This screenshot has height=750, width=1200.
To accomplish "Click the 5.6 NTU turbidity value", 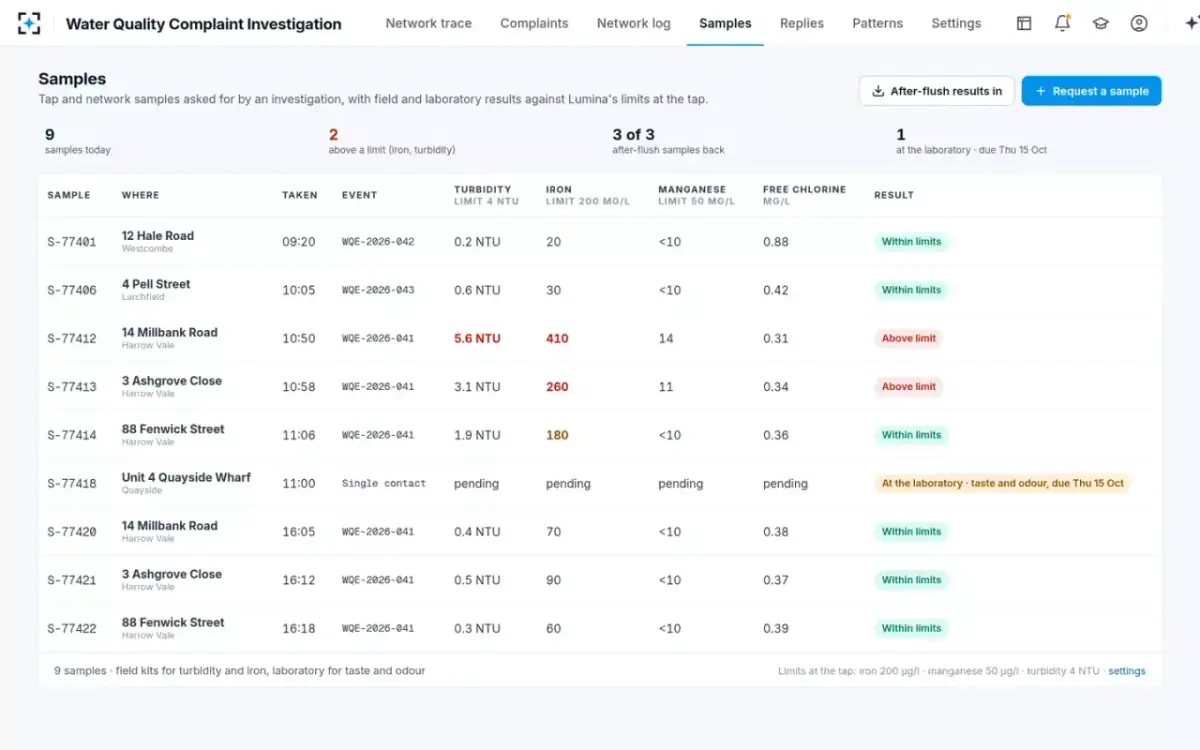I will [x=477, y=338].
